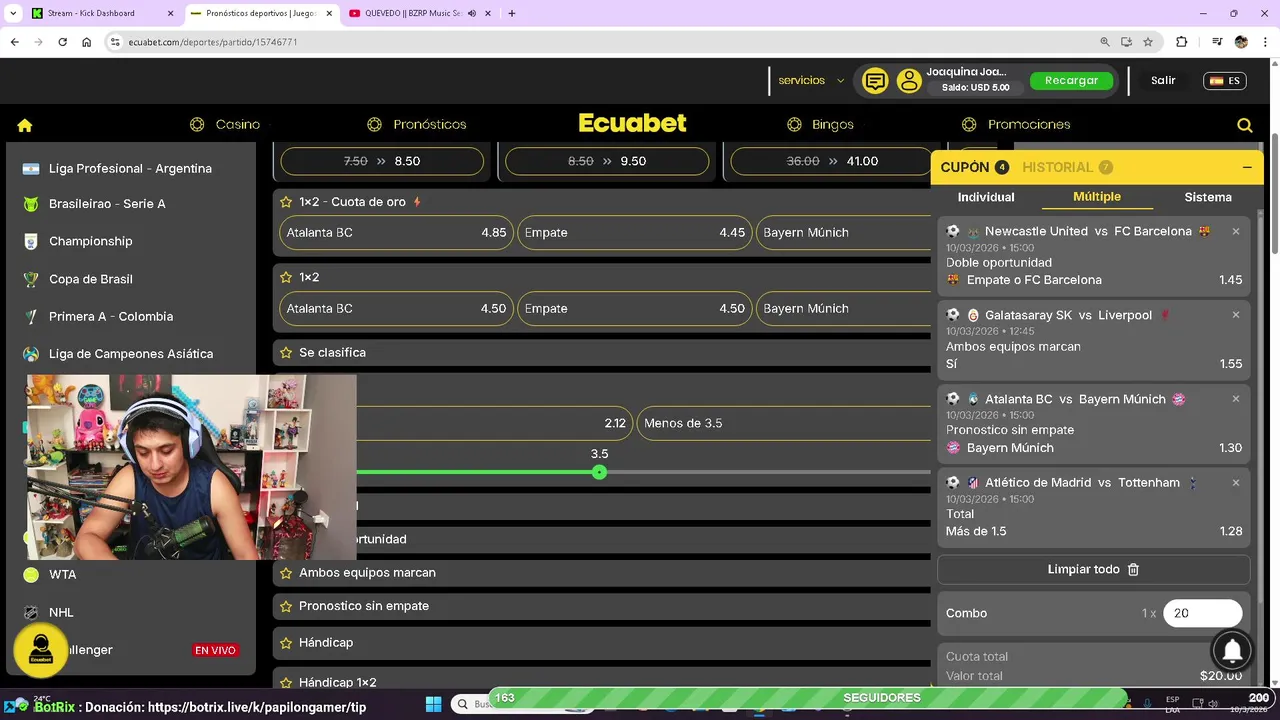Screen dimensions: 1280x720
Task: Open the notifications bell icon
Action: (x=1233, y=651)
